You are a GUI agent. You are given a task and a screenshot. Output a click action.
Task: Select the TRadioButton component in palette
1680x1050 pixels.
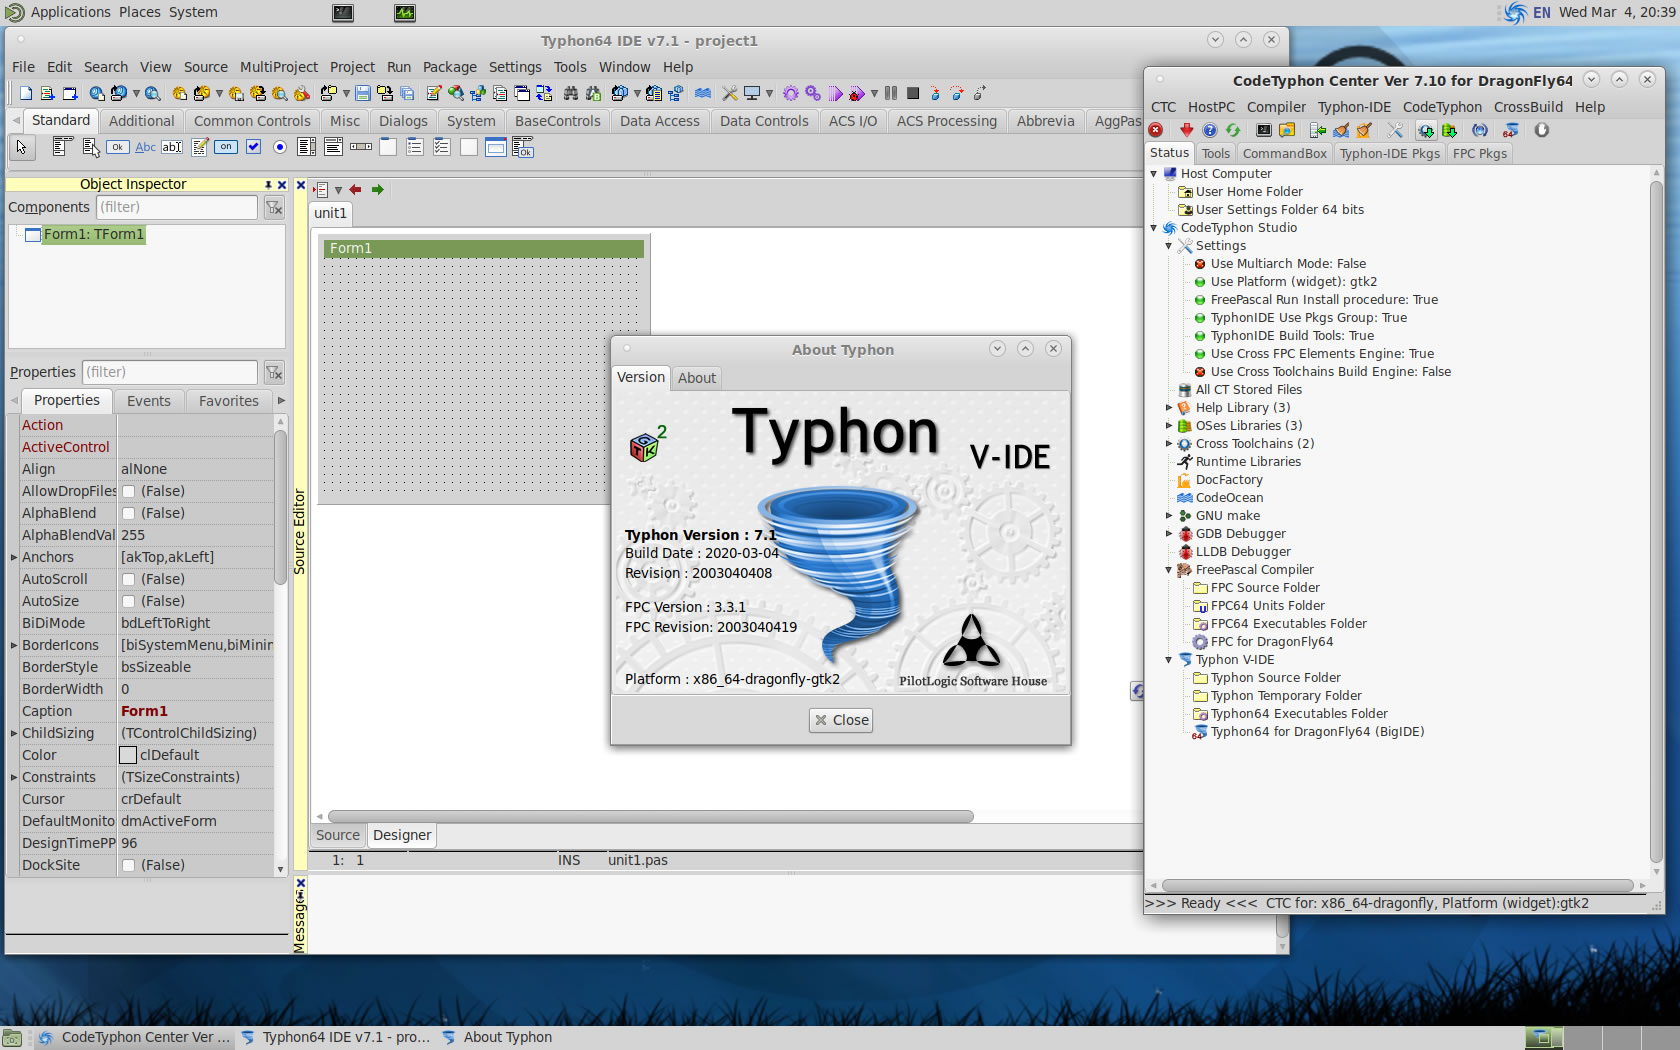tap(280, 147)
